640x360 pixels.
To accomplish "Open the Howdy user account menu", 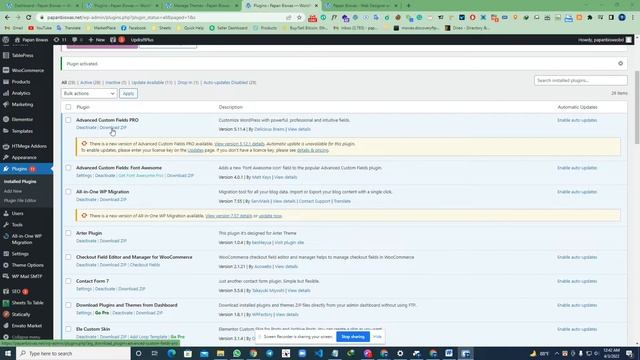I will click(604, 40).
